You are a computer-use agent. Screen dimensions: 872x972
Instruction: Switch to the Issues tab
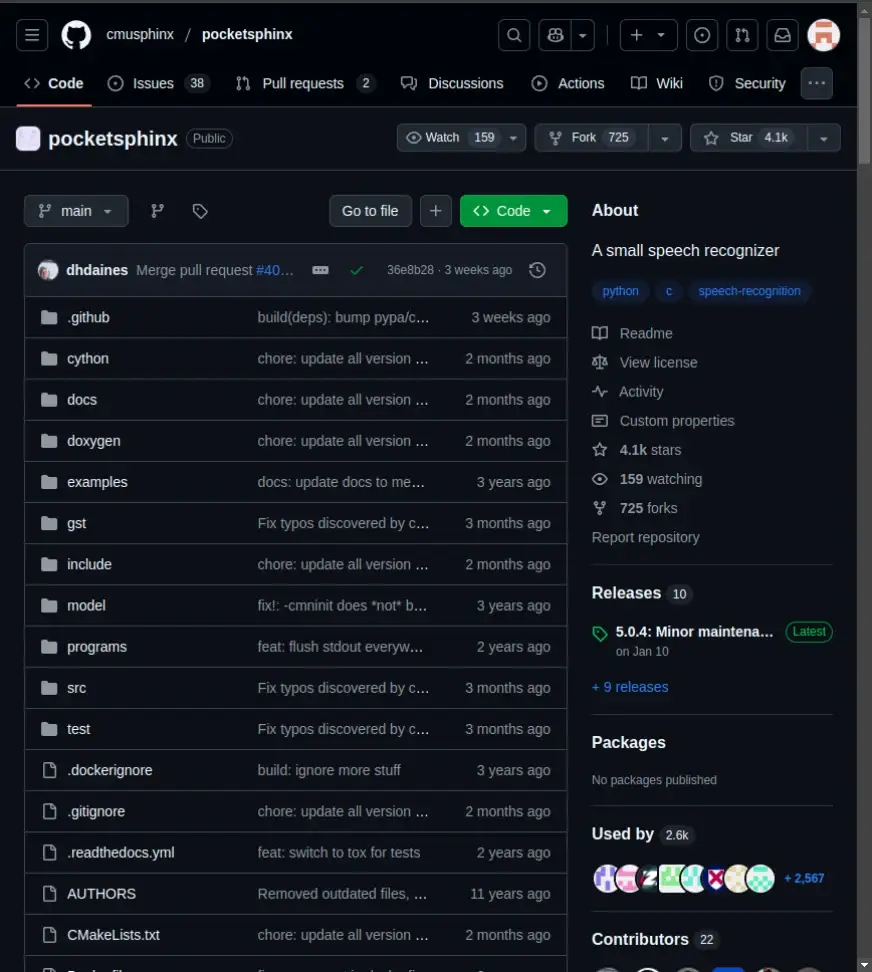(159, 83)
